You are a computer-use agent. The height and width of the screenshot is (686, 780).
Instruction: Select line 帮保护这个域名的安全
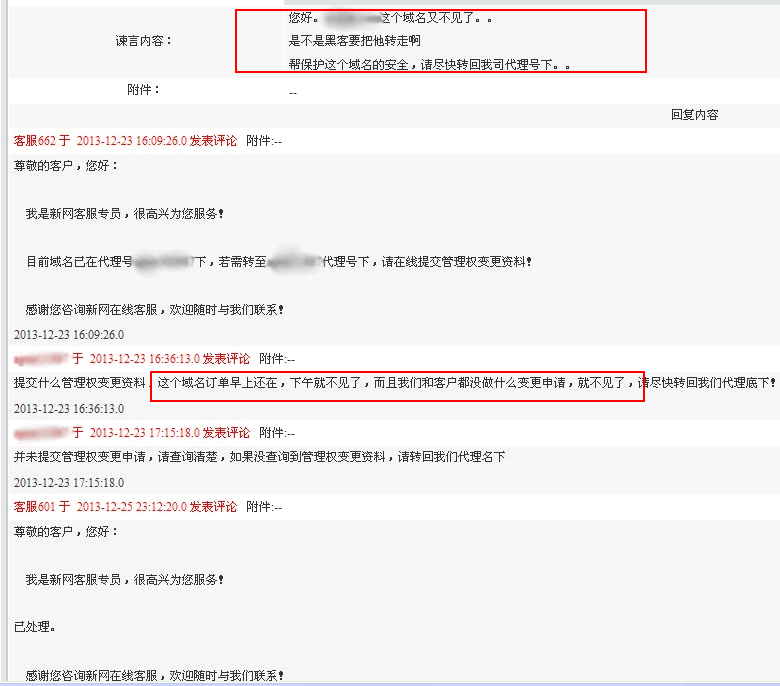click(429, 65)
